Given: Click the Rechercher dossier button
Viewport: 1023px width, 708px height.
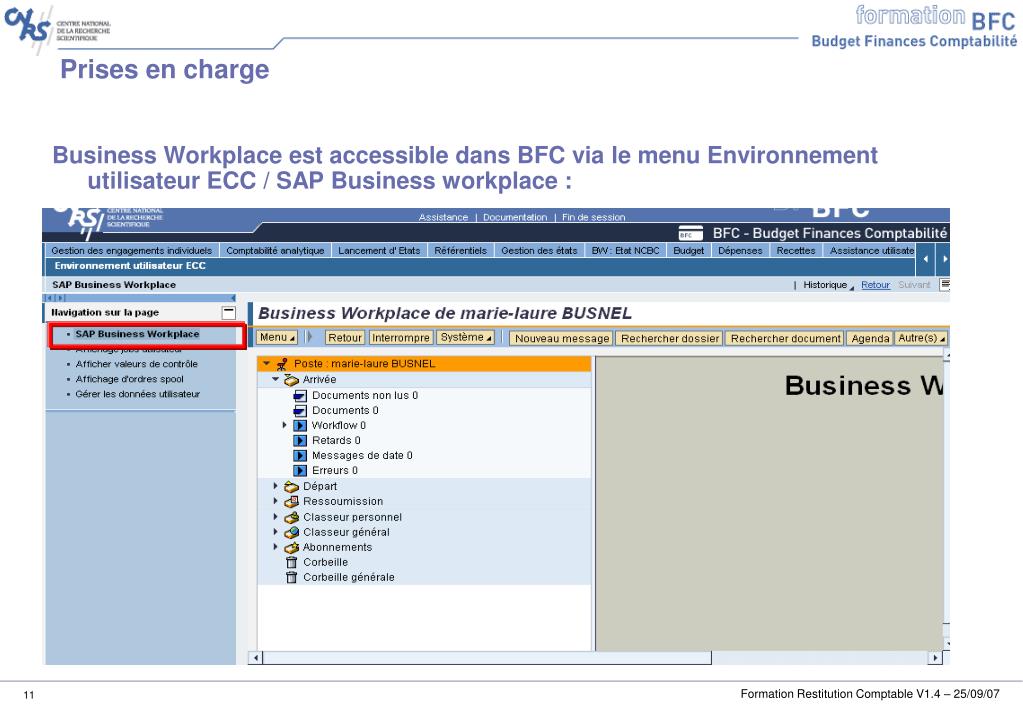Looking at the screenshot, I should tap(669, 339).
